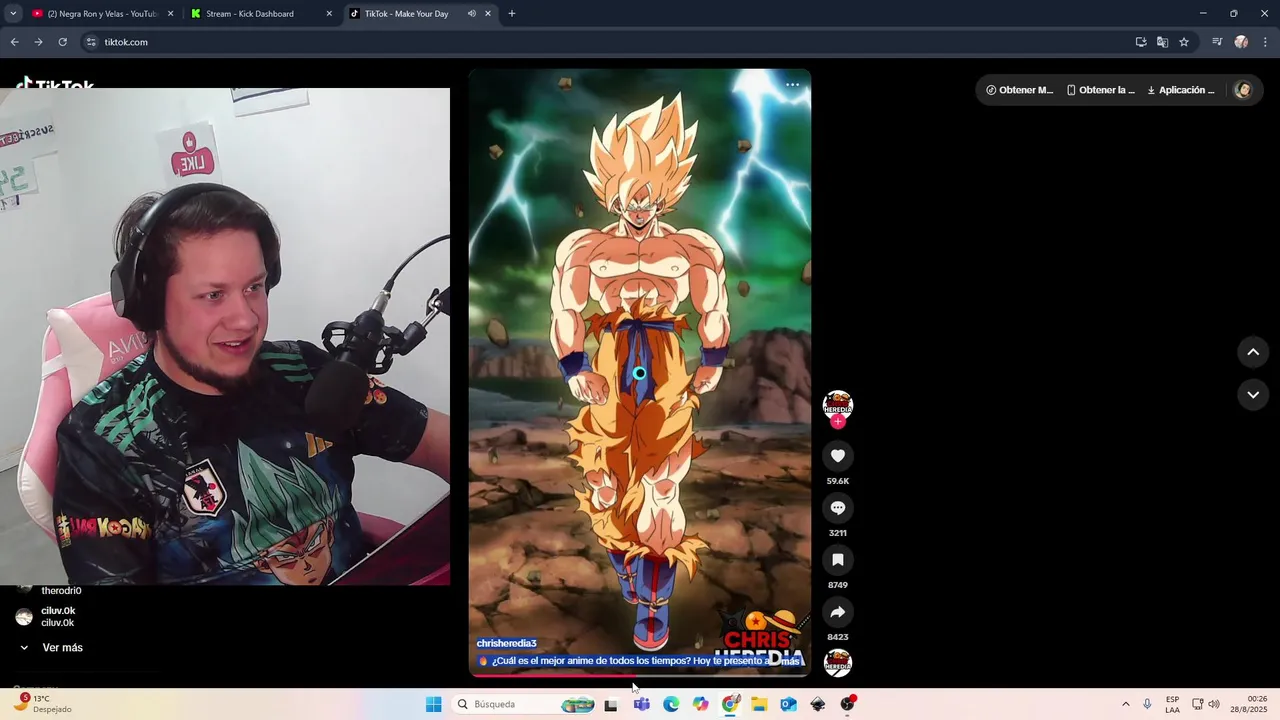Viewport: 1280px width, 720px height.
Task: Open the three-dot menu on the video
Action: point(792,85)
